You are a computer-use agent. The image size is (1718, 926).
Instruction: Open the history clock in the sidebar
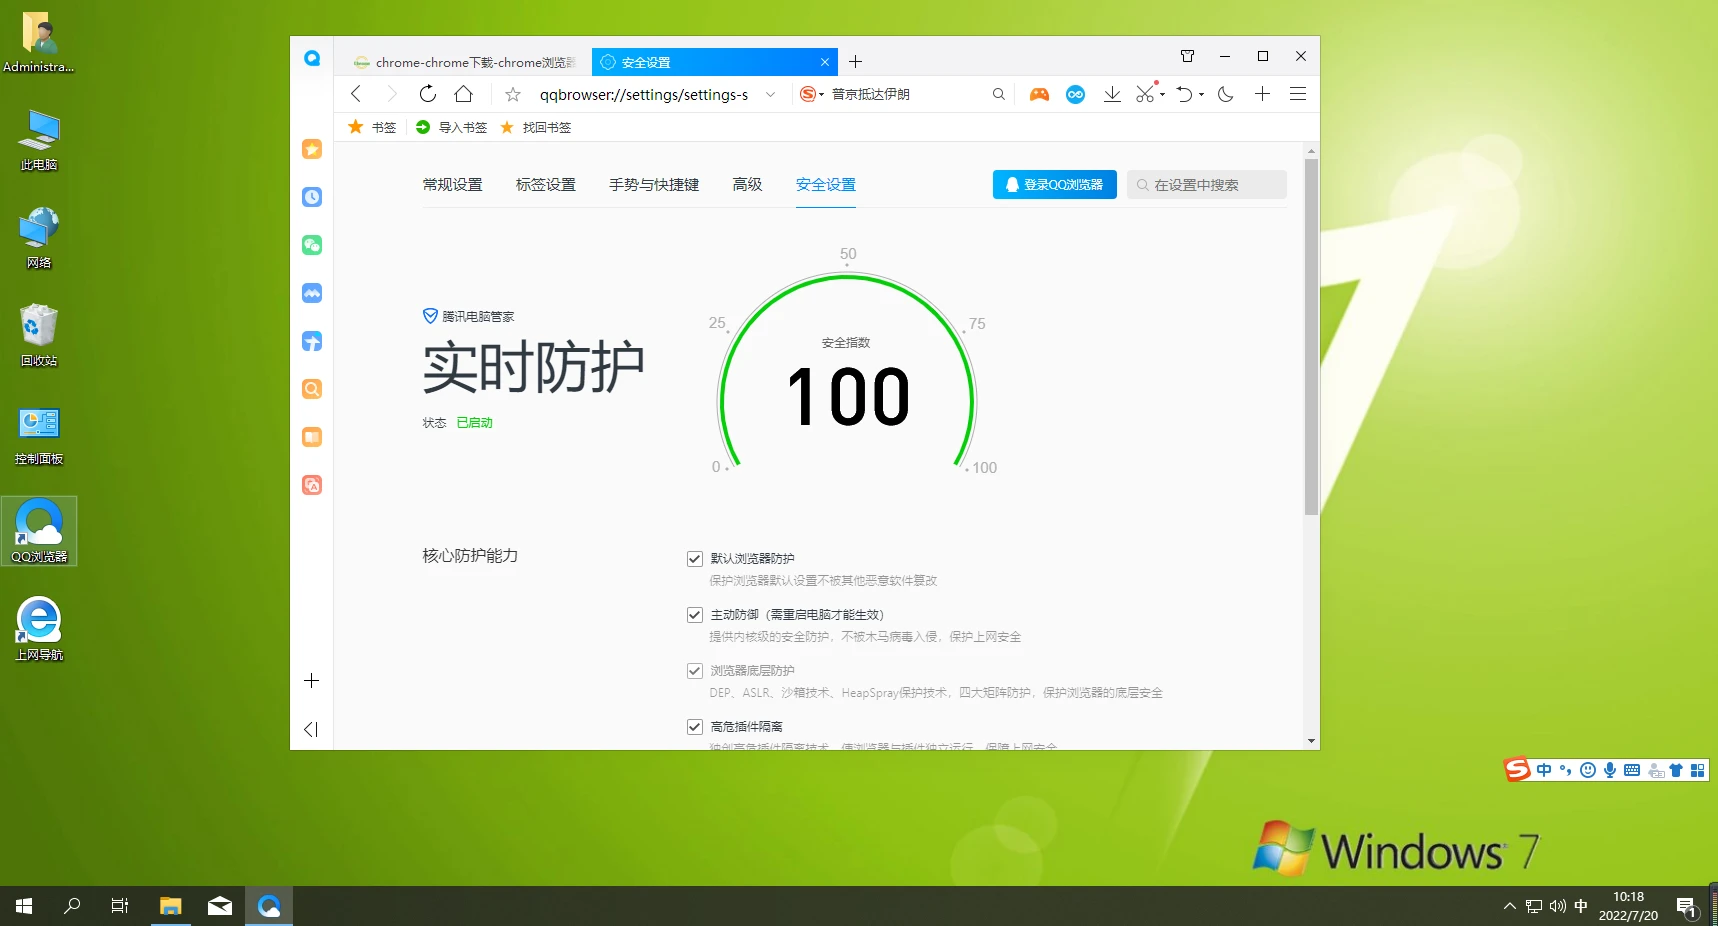312,197
